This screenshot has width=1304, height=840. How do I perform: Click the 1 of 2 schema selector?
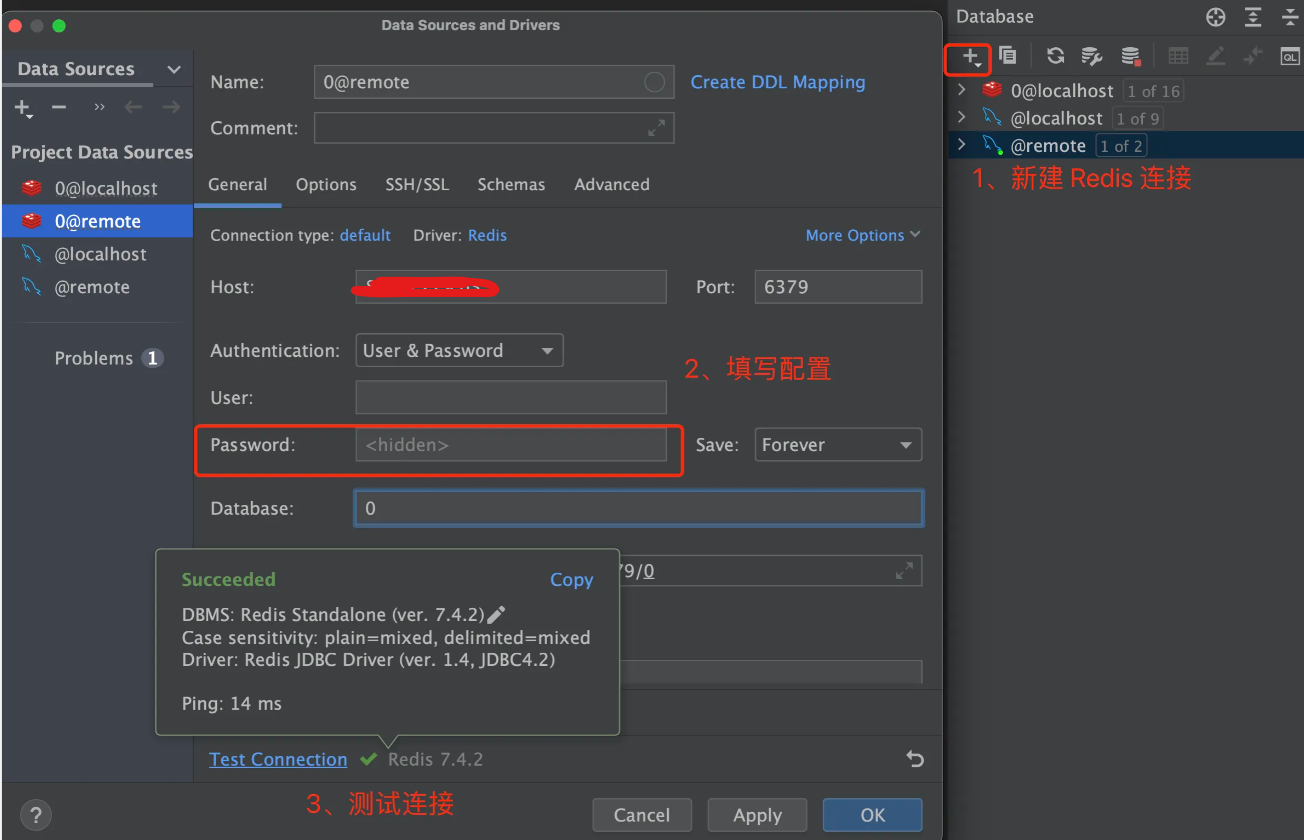tap(1121, 146)
